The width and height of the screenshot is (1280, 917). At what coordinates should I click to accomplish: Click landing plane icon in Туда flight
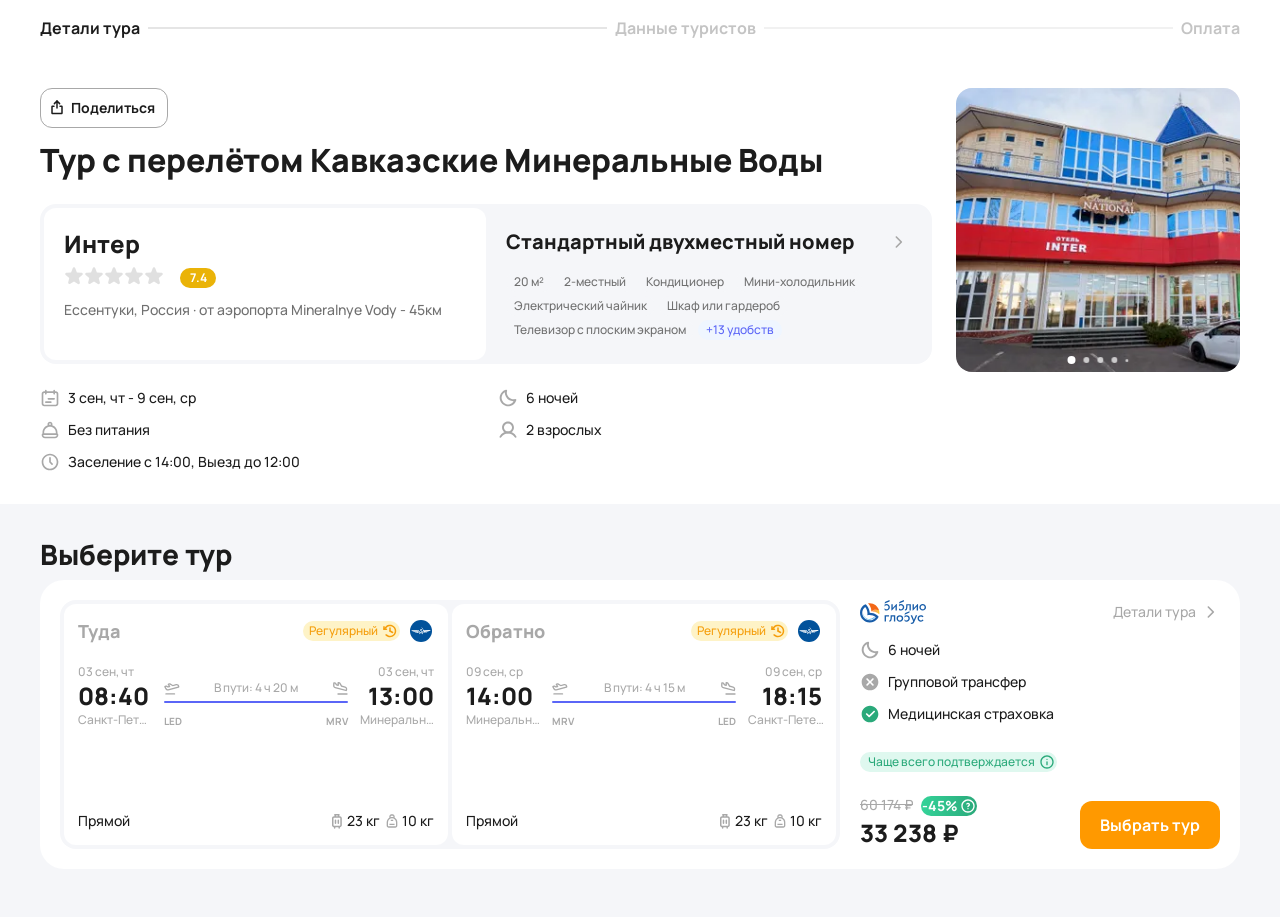pos(340,688)
